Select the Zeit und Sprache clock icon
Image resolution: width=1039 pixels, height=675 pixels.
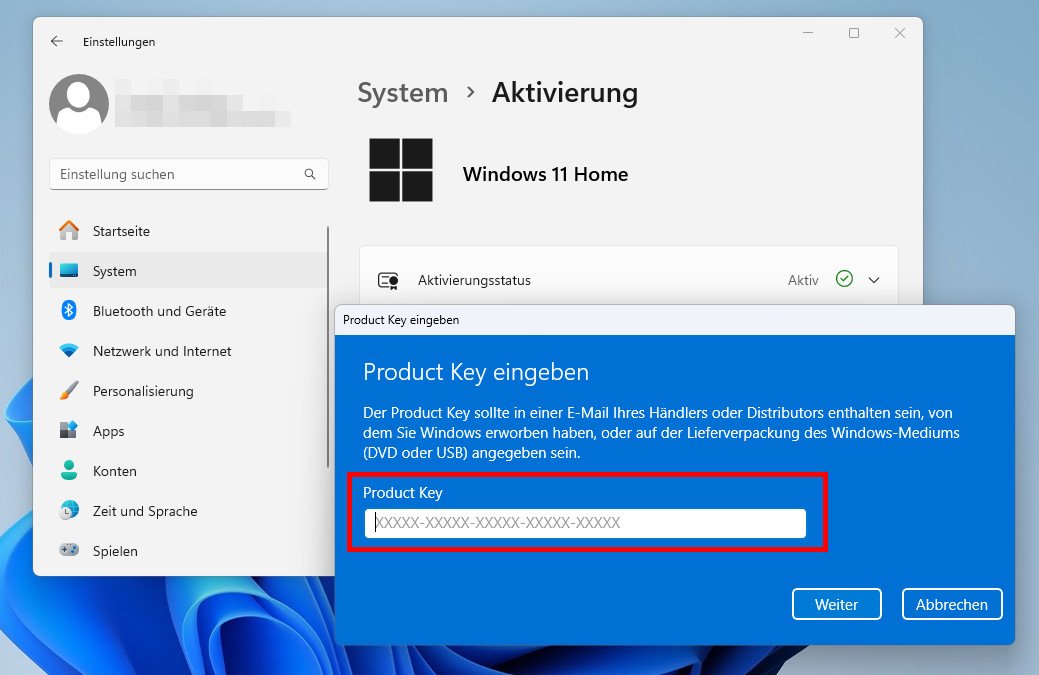(x=68, y=511)
